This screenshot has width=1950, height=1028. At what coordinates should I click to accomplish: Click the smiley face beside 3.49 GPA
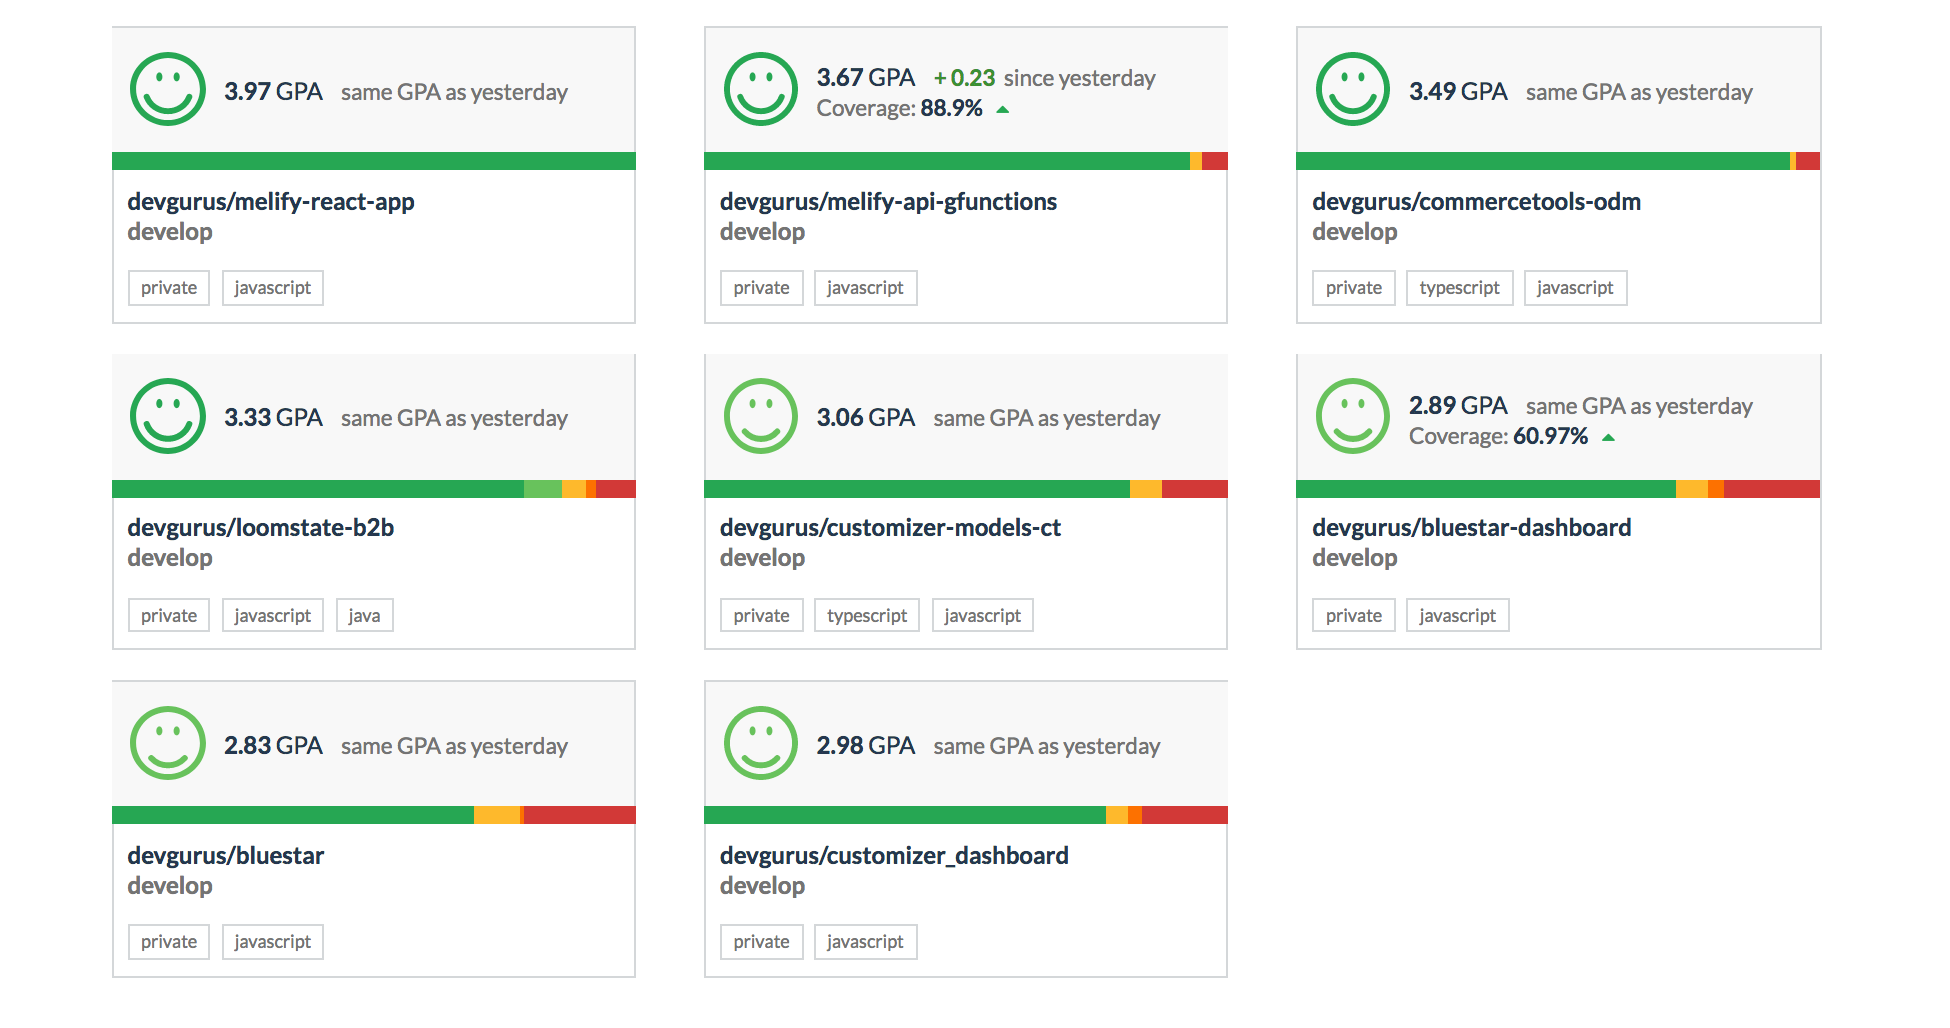1353,89
